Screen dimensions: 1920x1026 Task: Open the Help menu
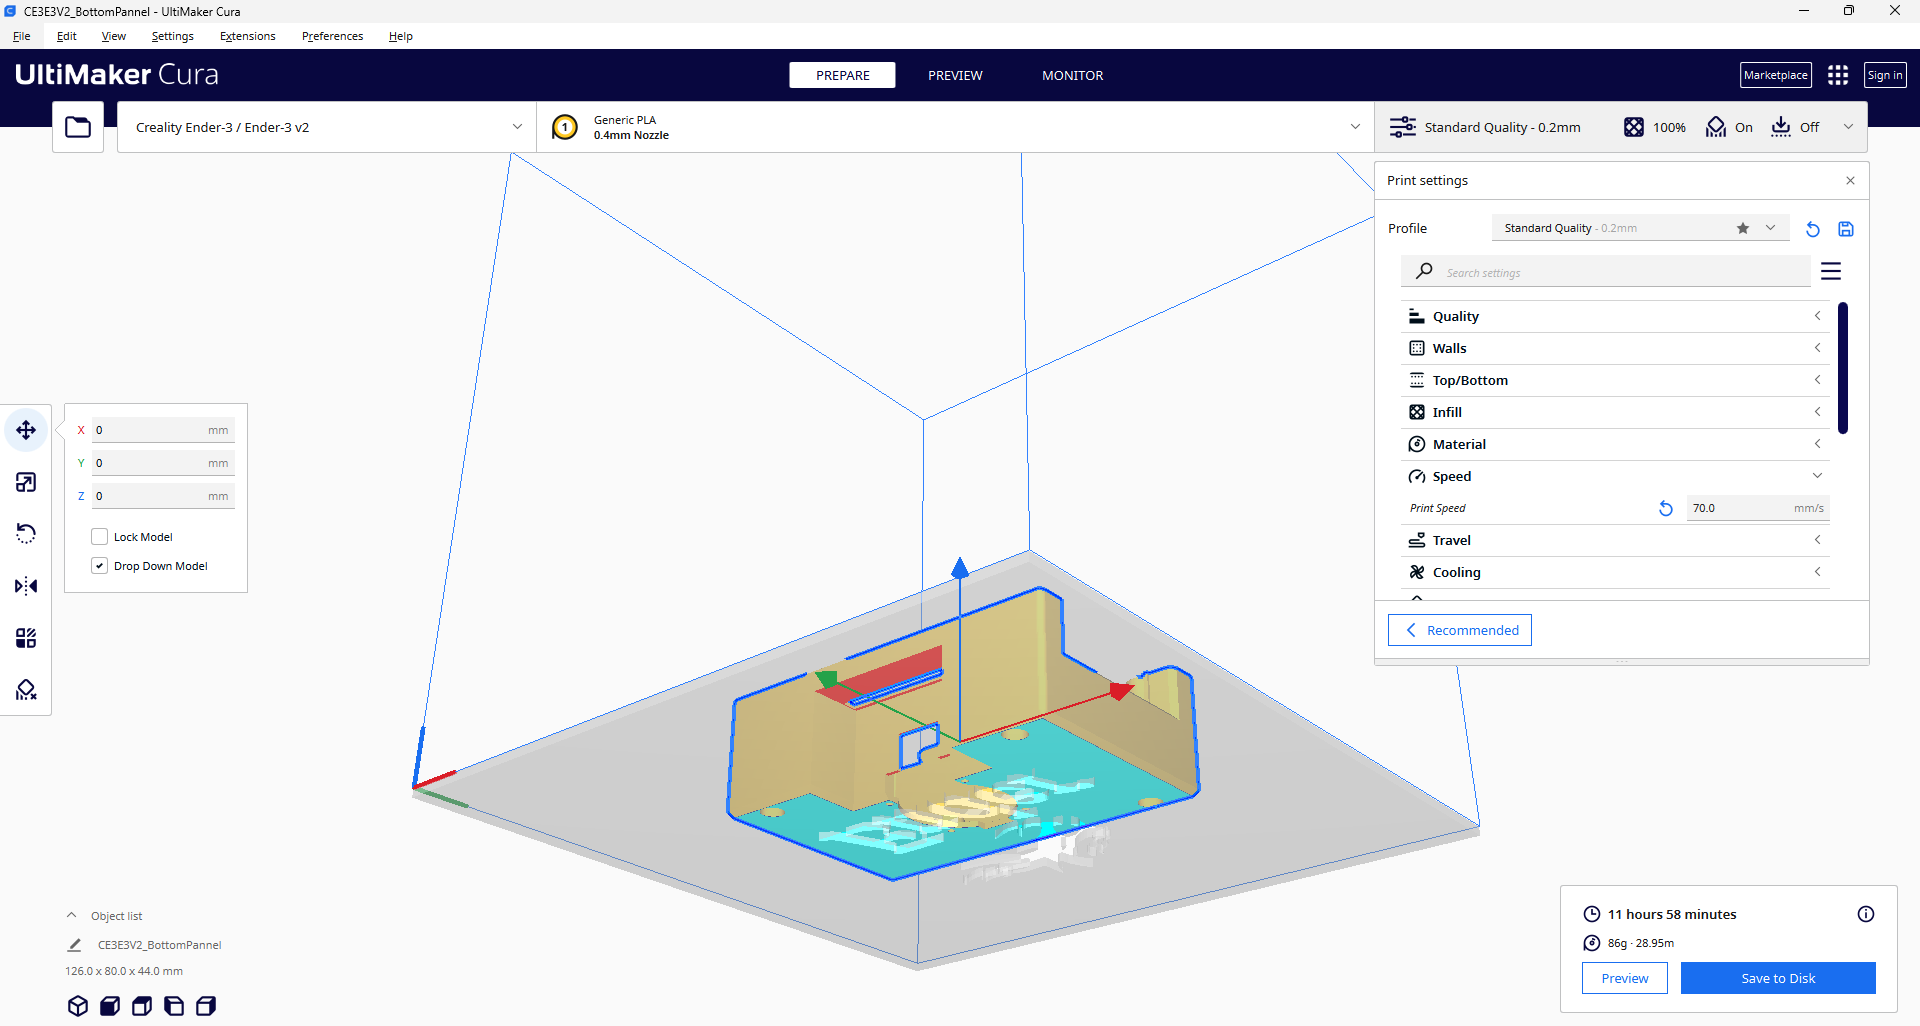pyautogui.click(x=401, y=36)
